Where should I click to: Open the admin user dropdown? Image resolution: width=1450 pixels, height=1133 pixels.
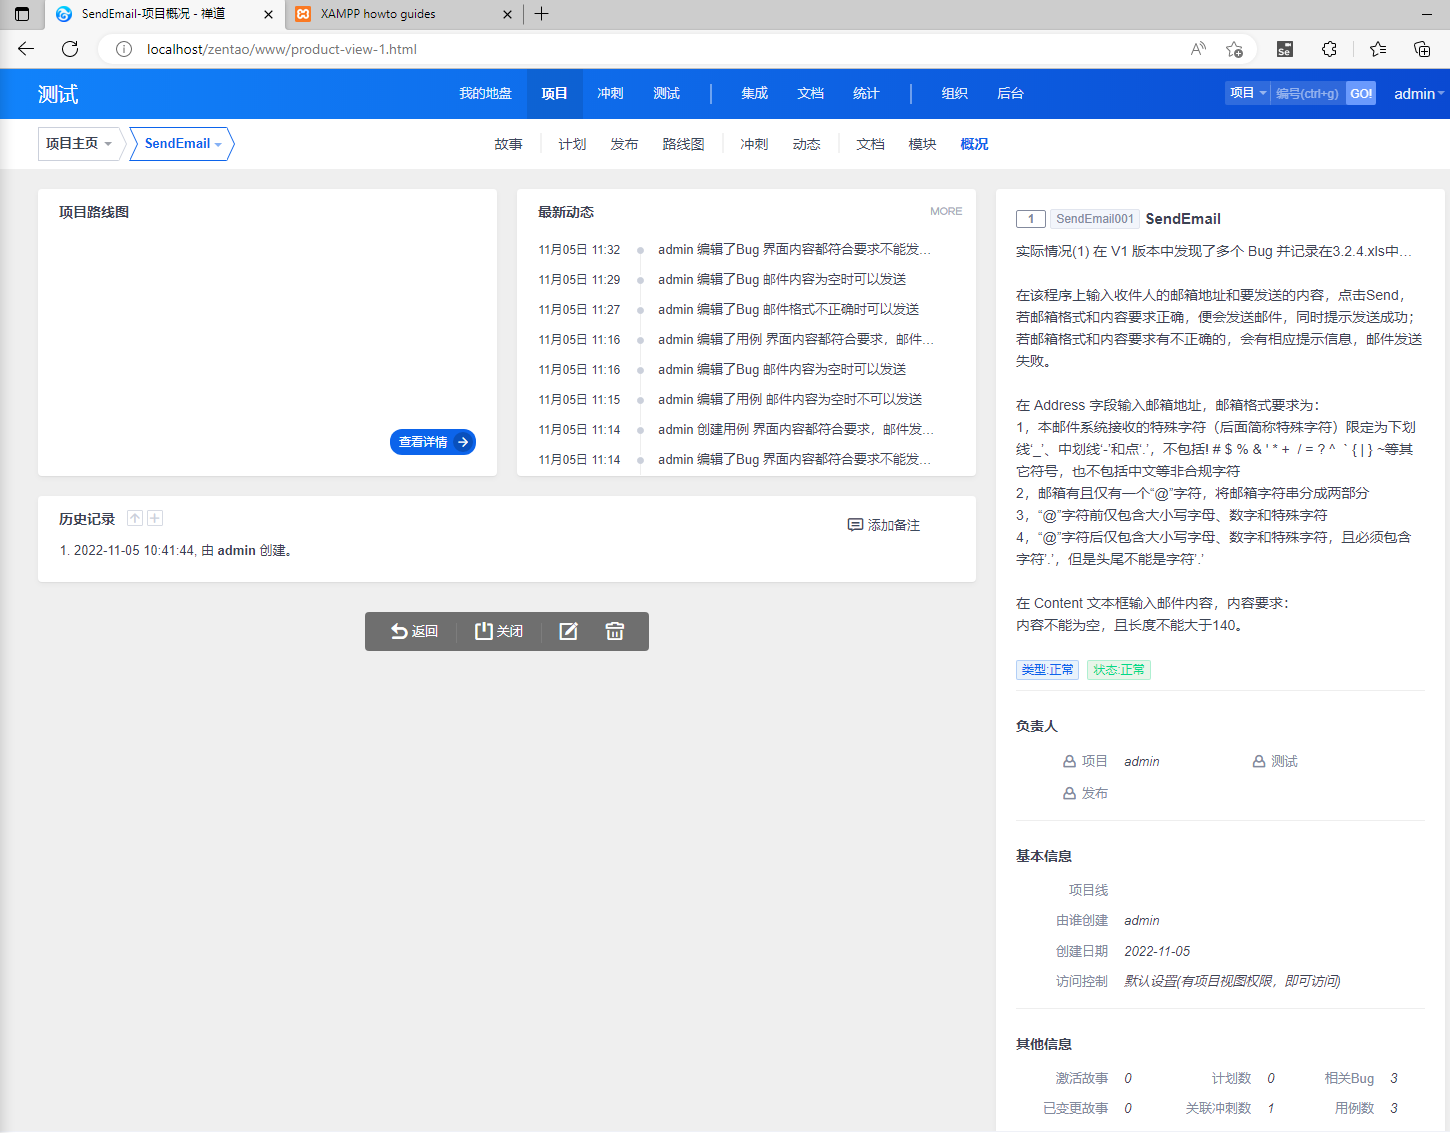1419,94
